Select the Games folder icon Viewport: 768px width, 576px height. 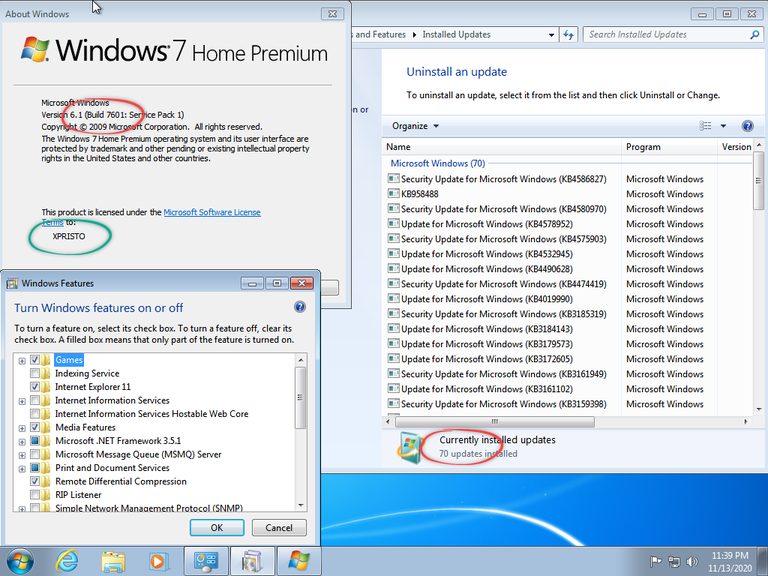tap(47, 360)
